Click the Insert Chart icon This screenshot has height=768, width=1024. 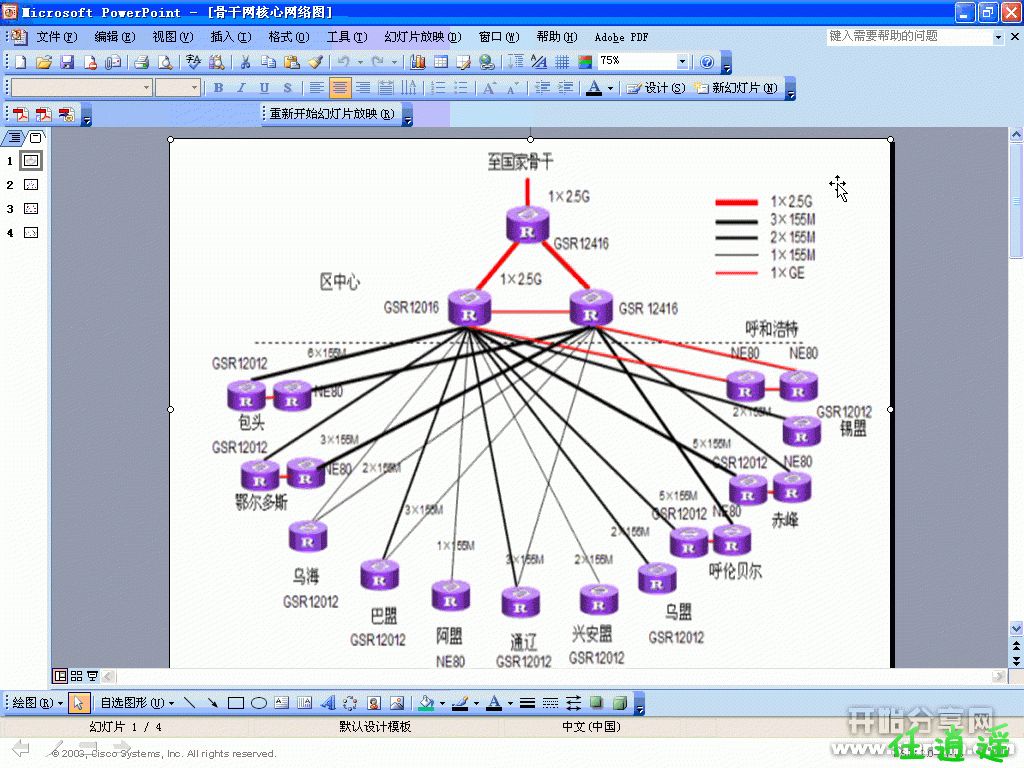coord(418,62)
